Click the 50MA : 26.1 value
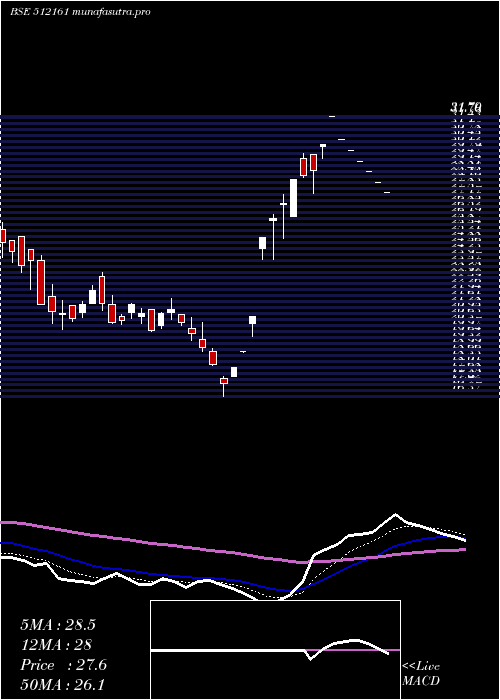 coord(62,685)
